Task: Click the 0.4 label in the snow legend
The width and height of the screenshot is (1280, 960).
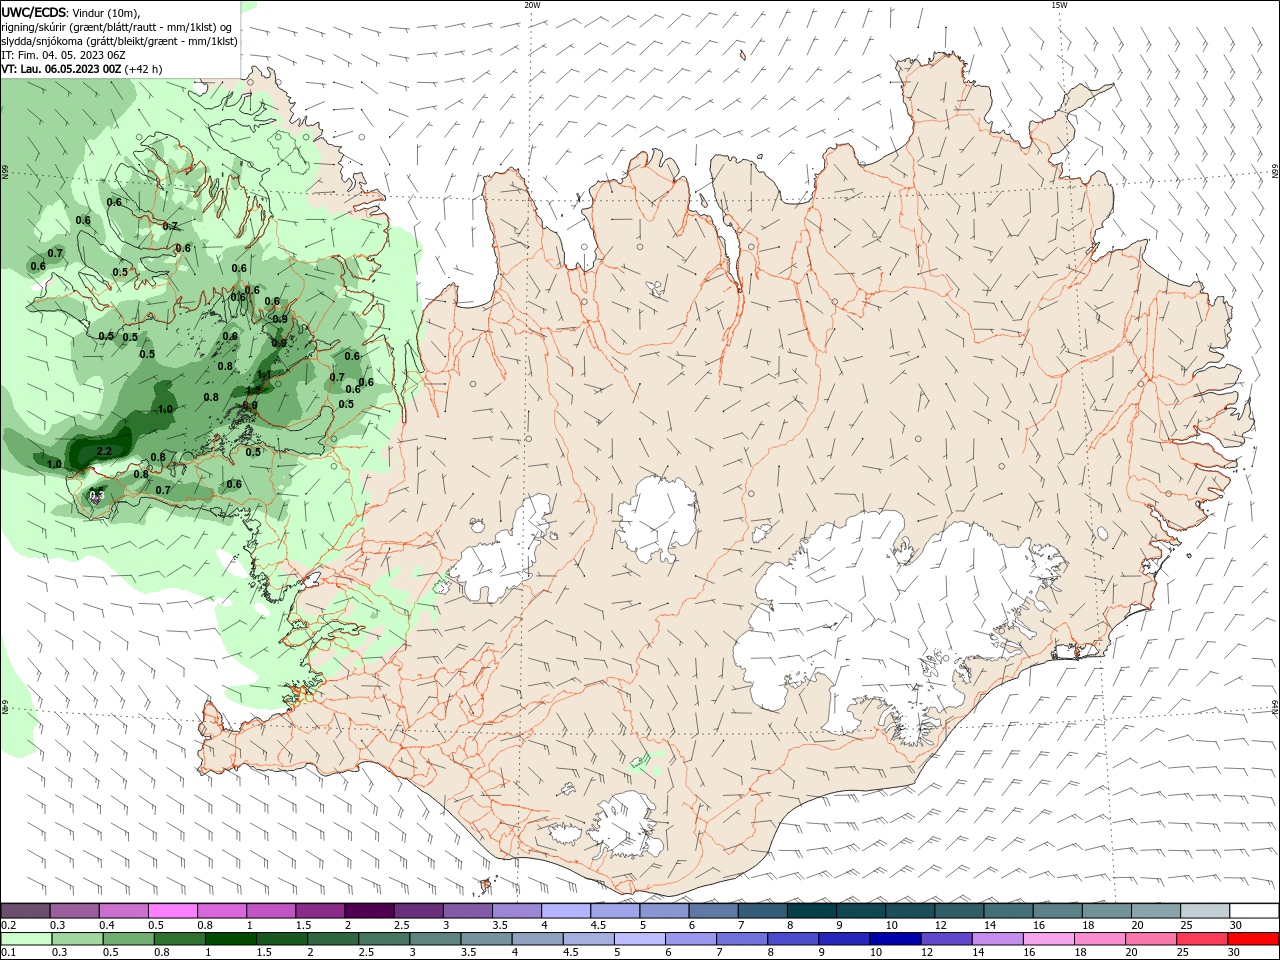Action: [x=107, y=925]
